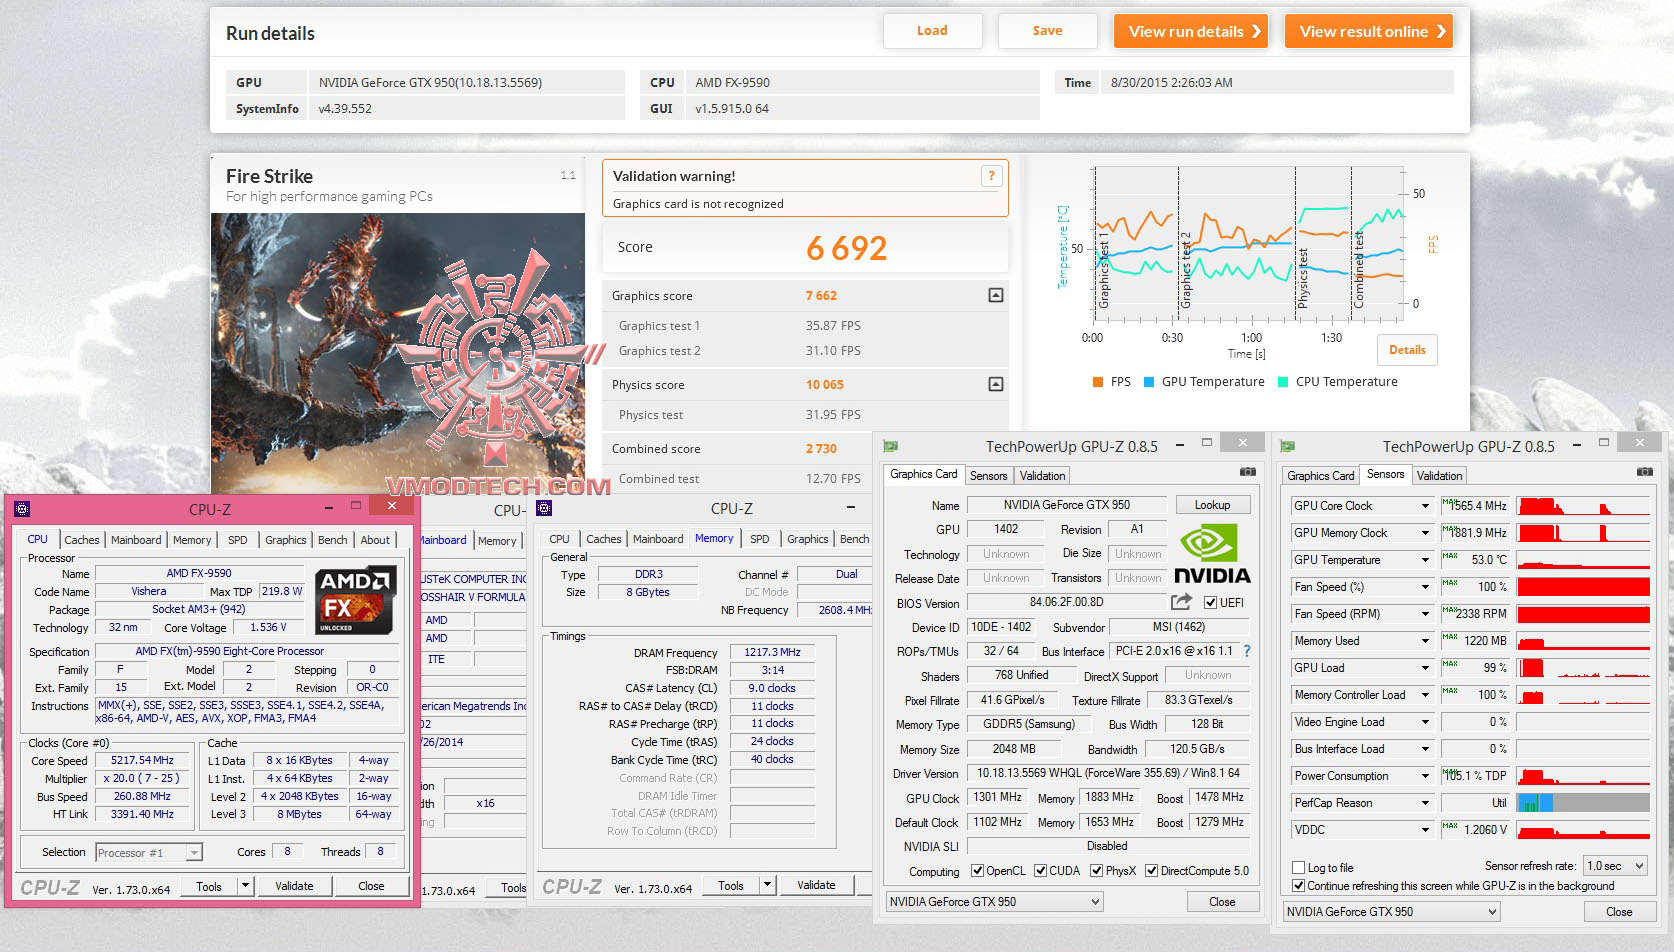Click the green card icon in GPU-Z Sensors title bar
Viewport: 1674px width, 952px height.
coord(1287,446)
